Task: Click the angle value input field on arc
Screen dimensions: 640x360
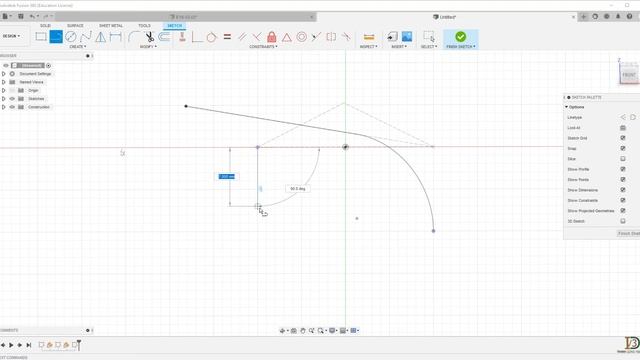Action: [298, 189]
